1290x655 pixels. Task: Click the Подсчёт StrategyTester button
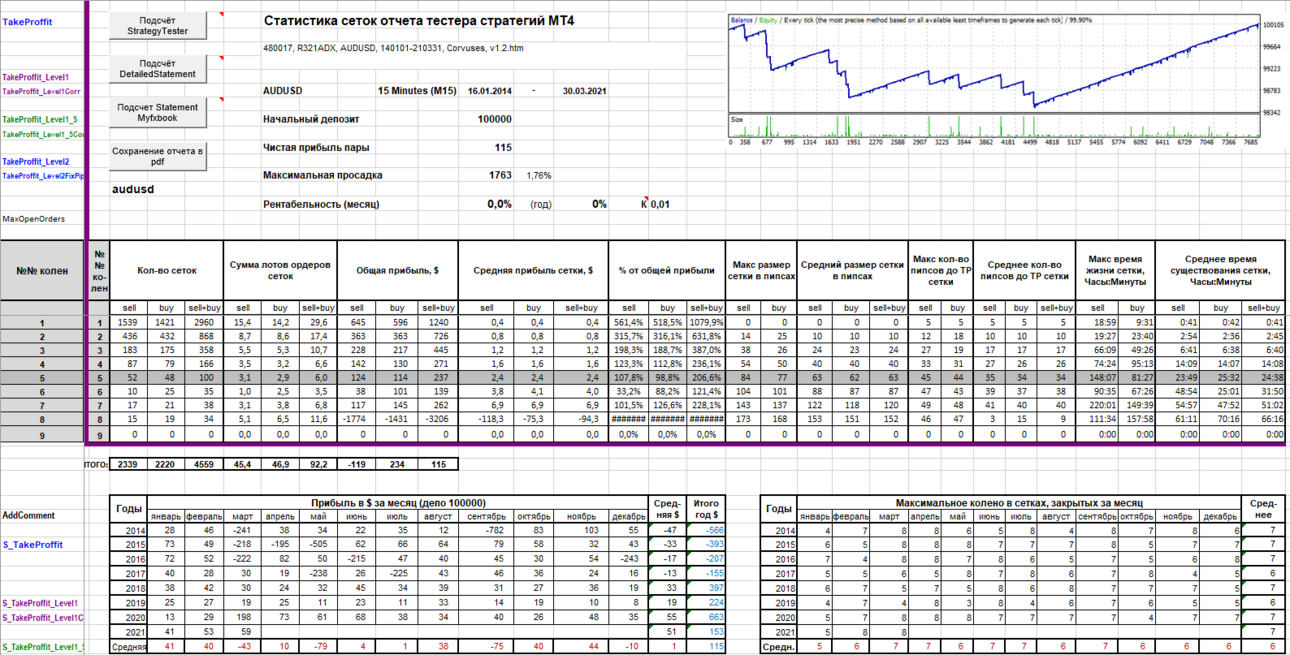(158, 26)
